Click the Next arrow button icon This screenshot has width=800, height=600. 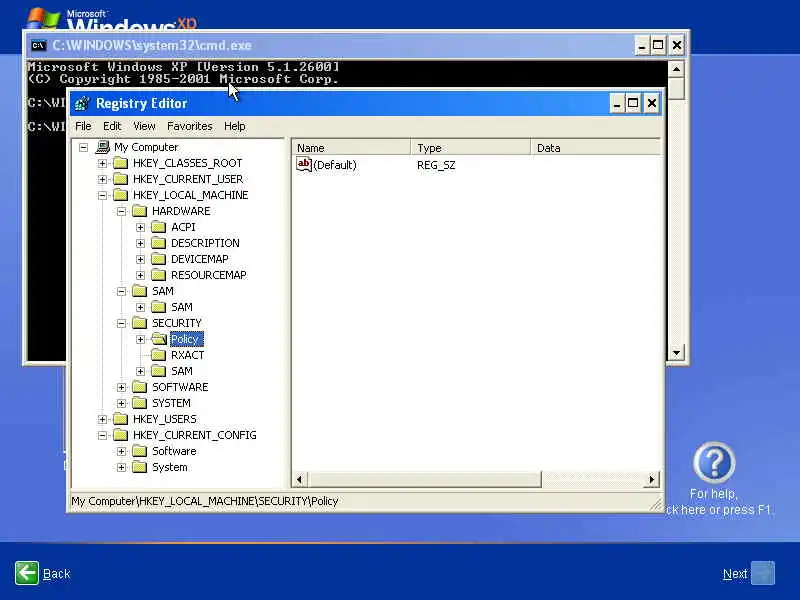tap(763, 573)
